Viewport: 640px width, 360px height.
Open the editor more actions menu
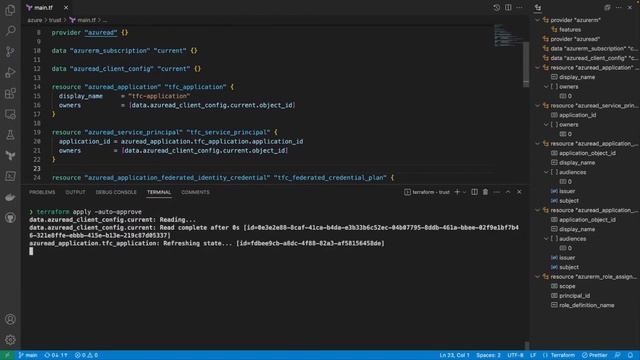519,7
